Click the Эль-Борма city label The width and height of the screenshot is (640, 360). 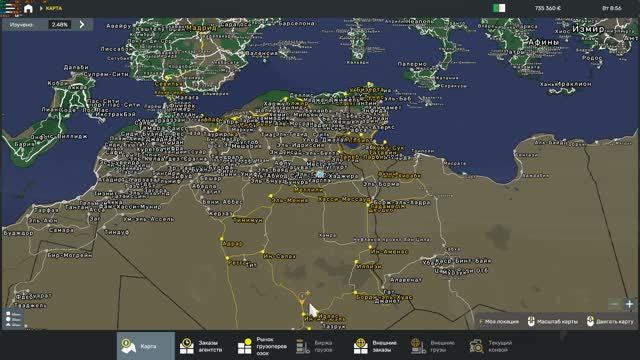[381, 184]
